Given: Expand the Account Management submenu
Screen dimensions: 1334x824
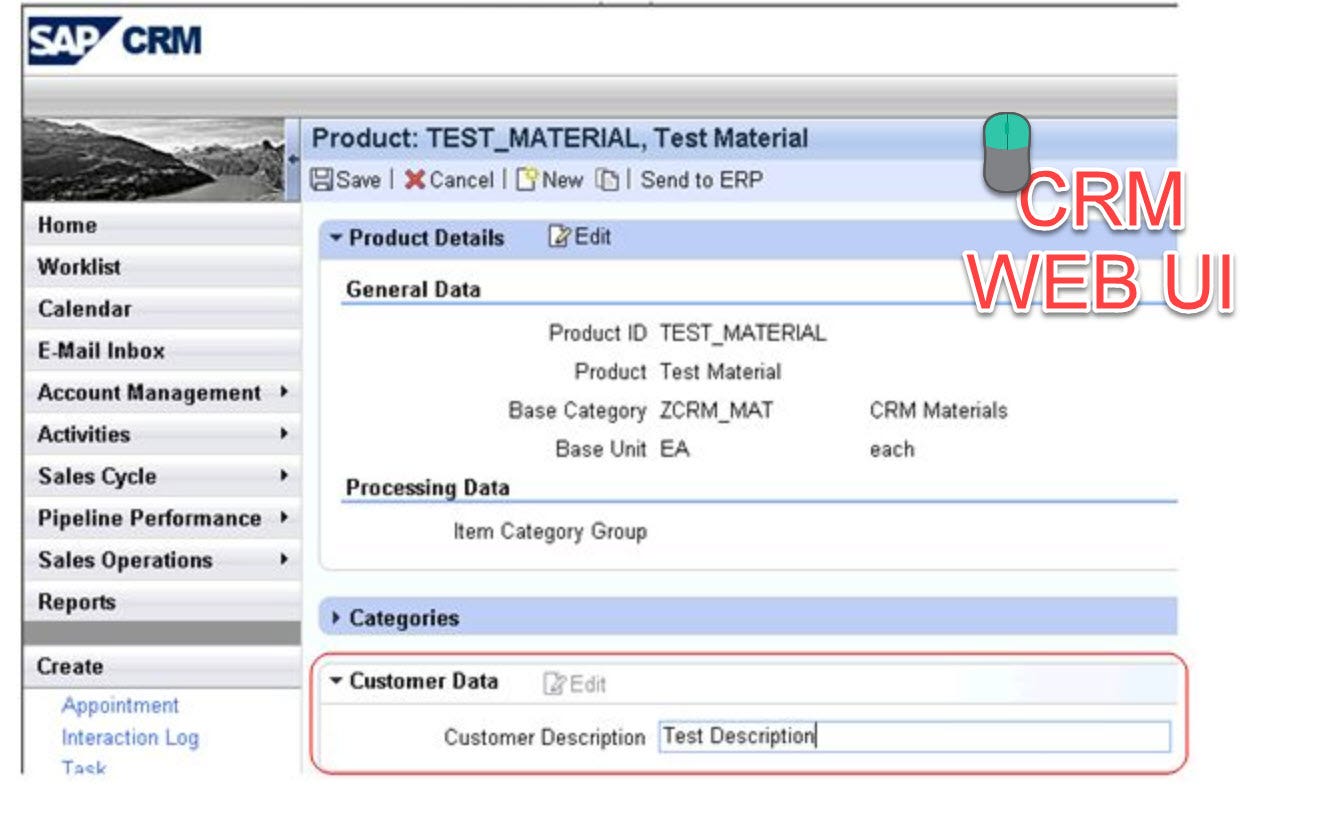Looking at the screenshot, I should pyautogui.click(x=283, y=393).
